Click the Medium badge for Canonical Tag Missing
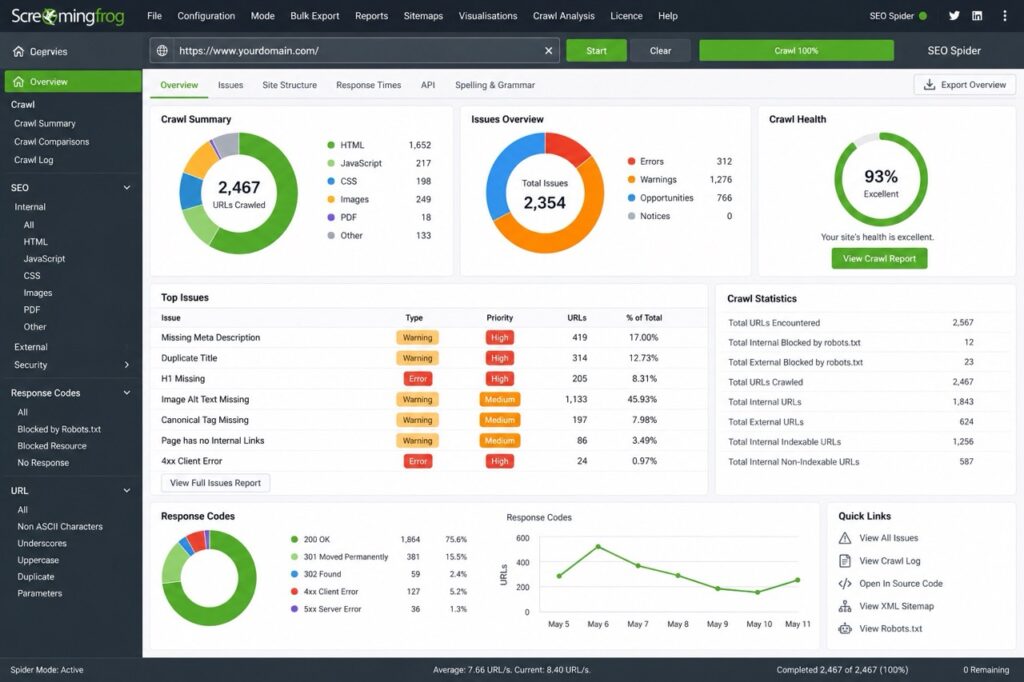Image resolution: width=1024 pixels, height=682 pixels. coord(500,420)
